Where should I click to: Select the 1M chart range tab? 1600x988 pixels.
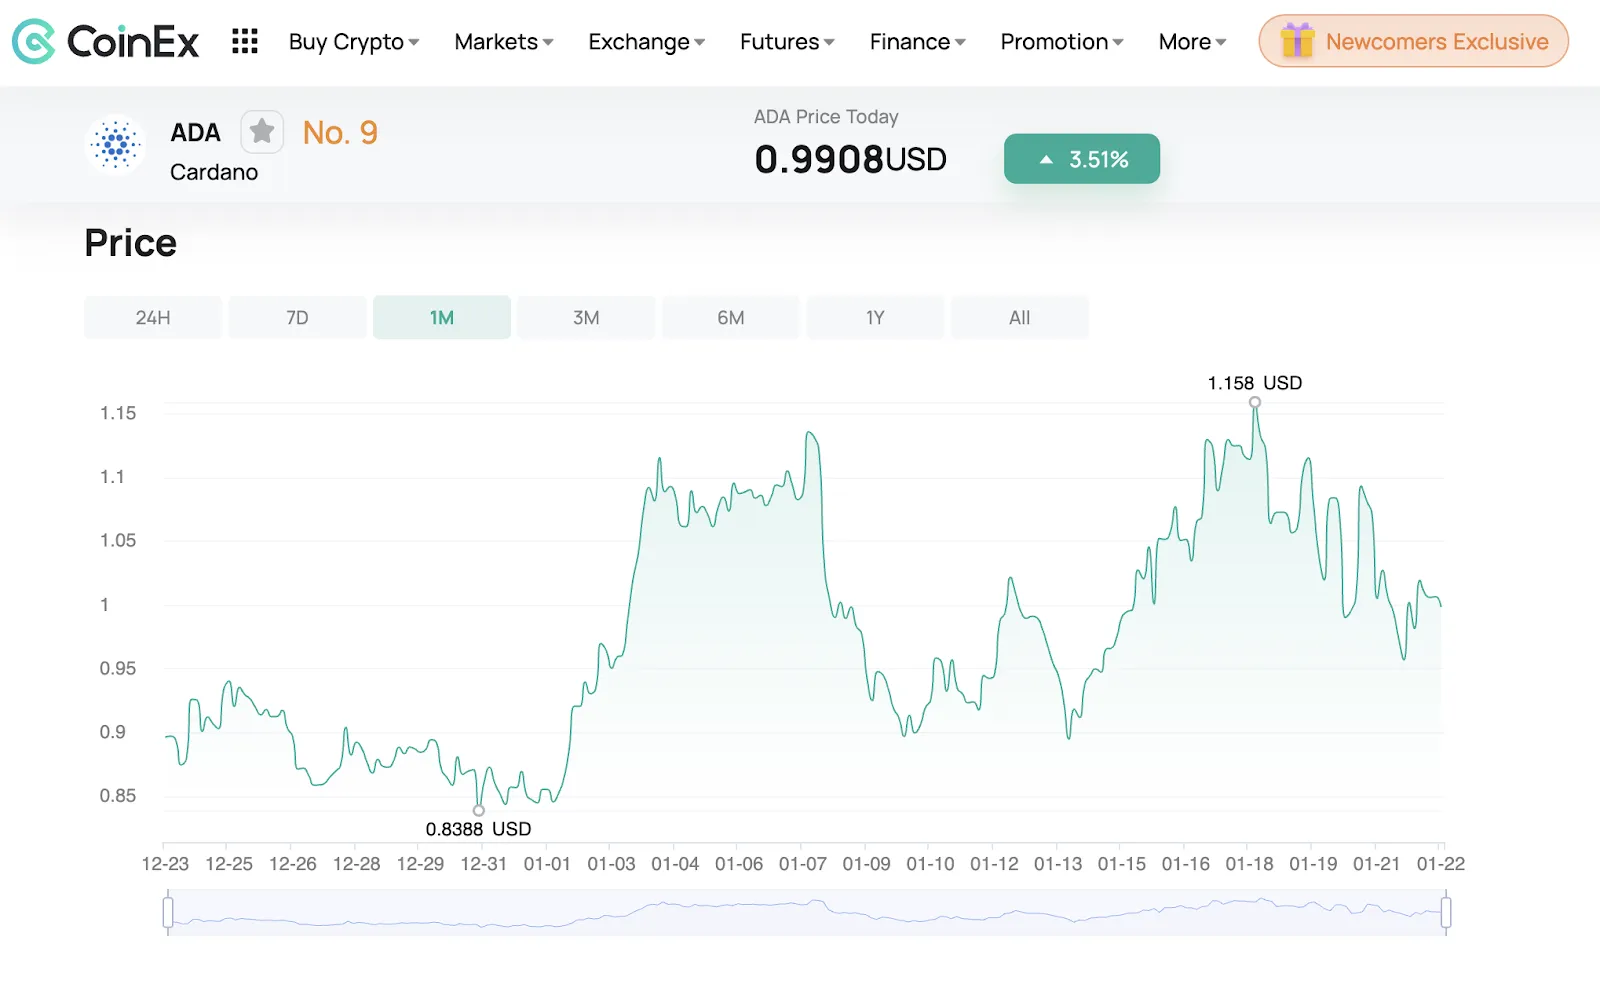coord(442,317)
